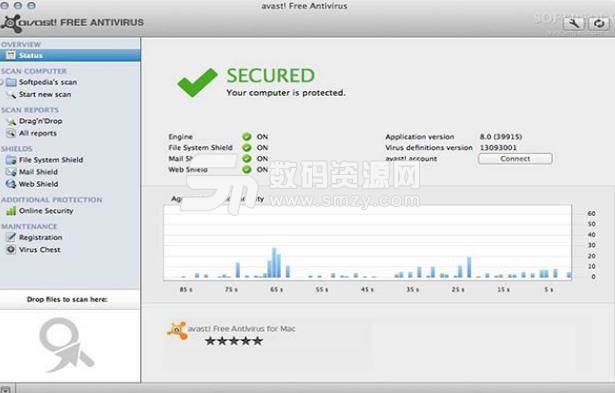The width and height of the screenshot is (615, 393).
Task: Click the Connect button for avast! account
Action: click(x=515, y=158)
